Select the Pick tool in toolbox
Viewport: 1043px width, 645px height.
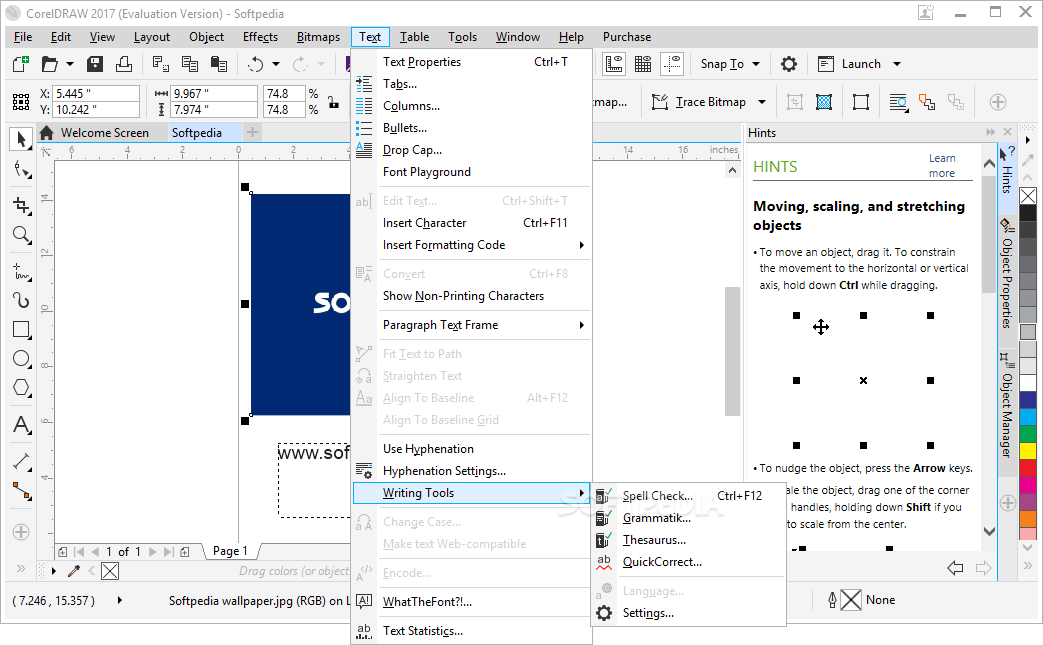(x=21, y=139)
